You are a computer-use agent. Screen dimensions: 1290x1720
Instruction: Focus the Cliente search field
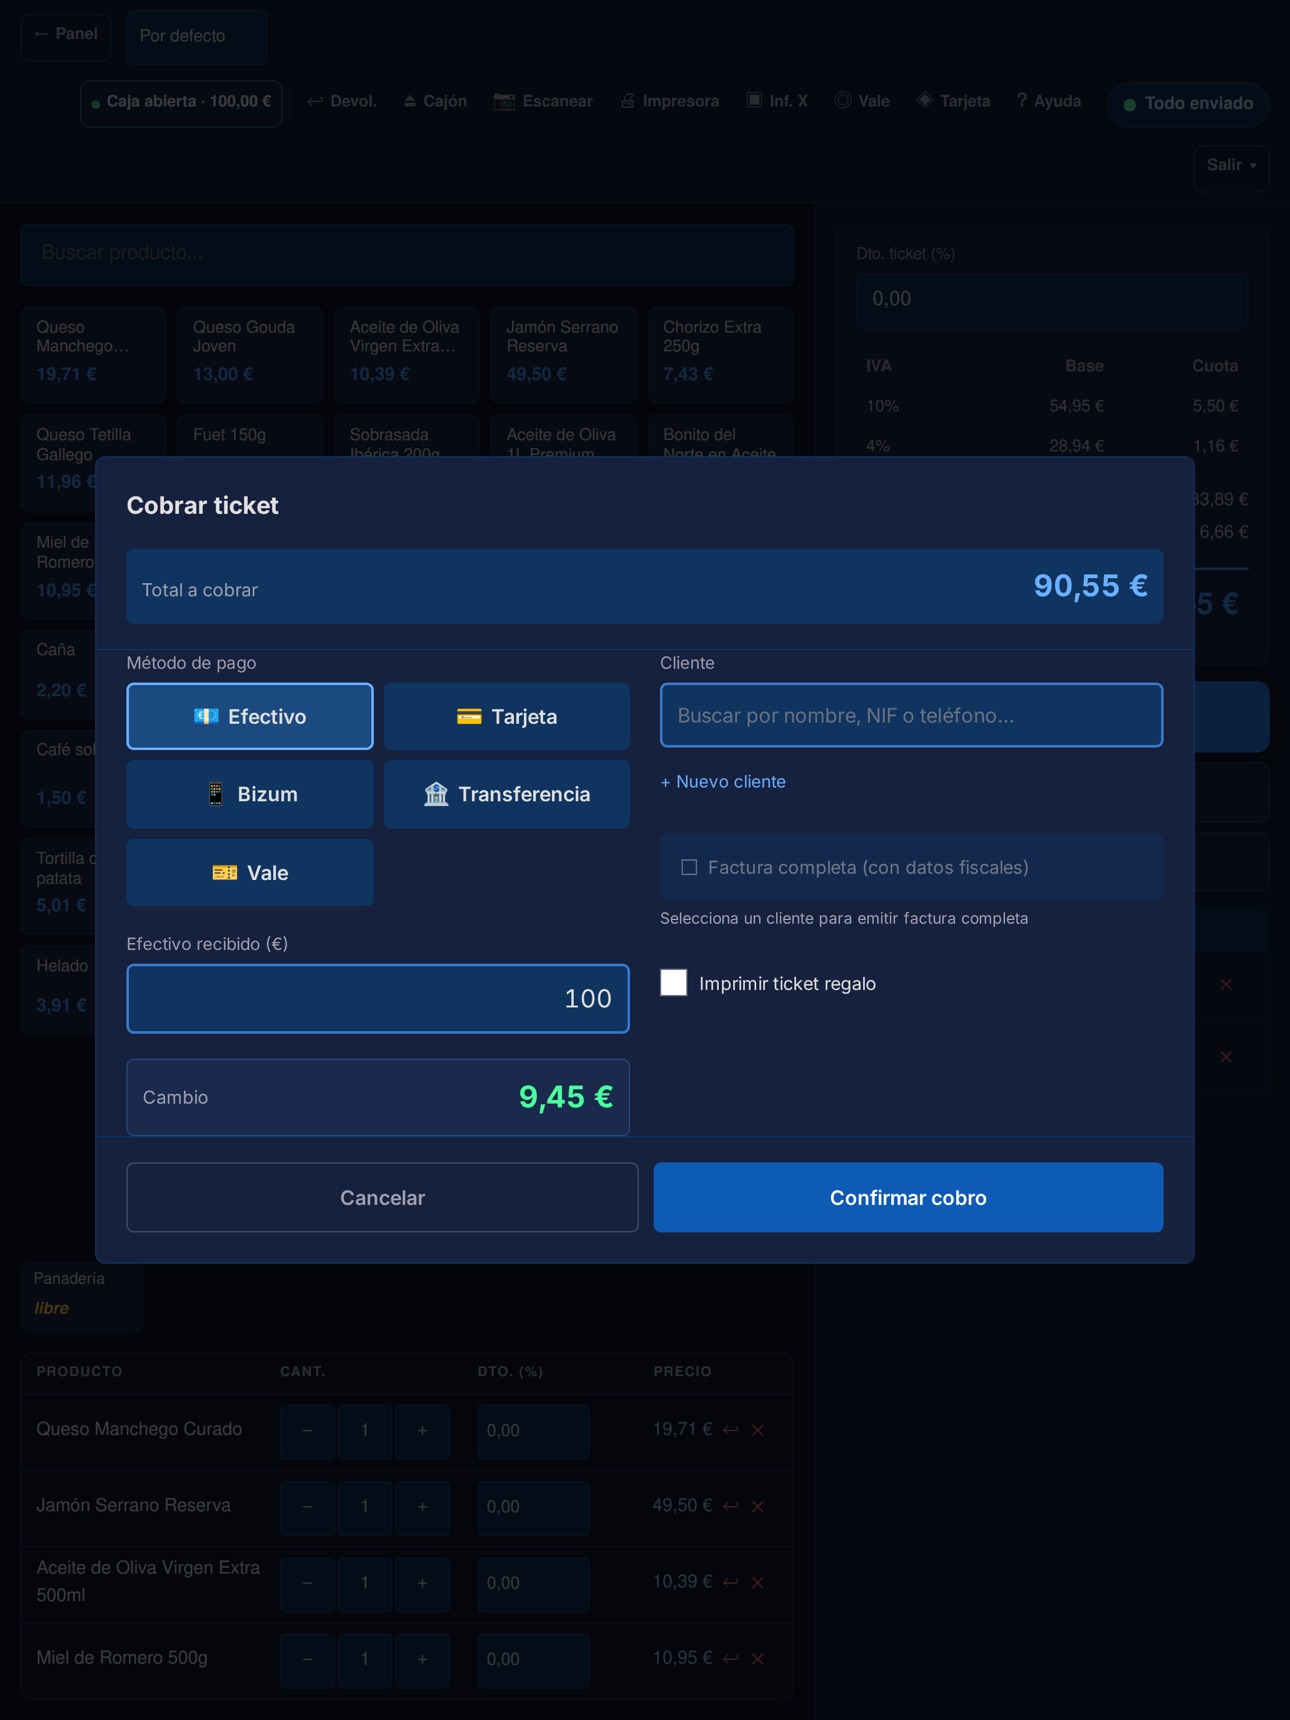pyautogui.click(x=911, y=715)
